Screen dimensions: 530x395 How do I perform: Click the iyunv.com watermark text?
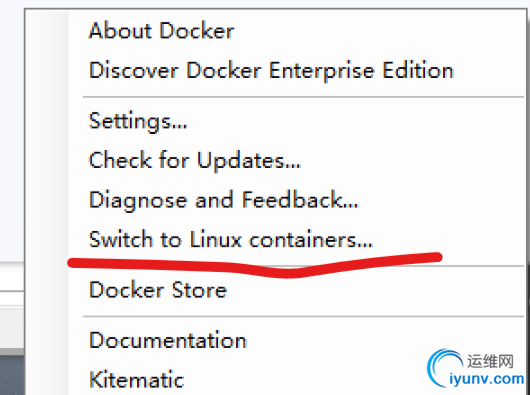point(487,379)
